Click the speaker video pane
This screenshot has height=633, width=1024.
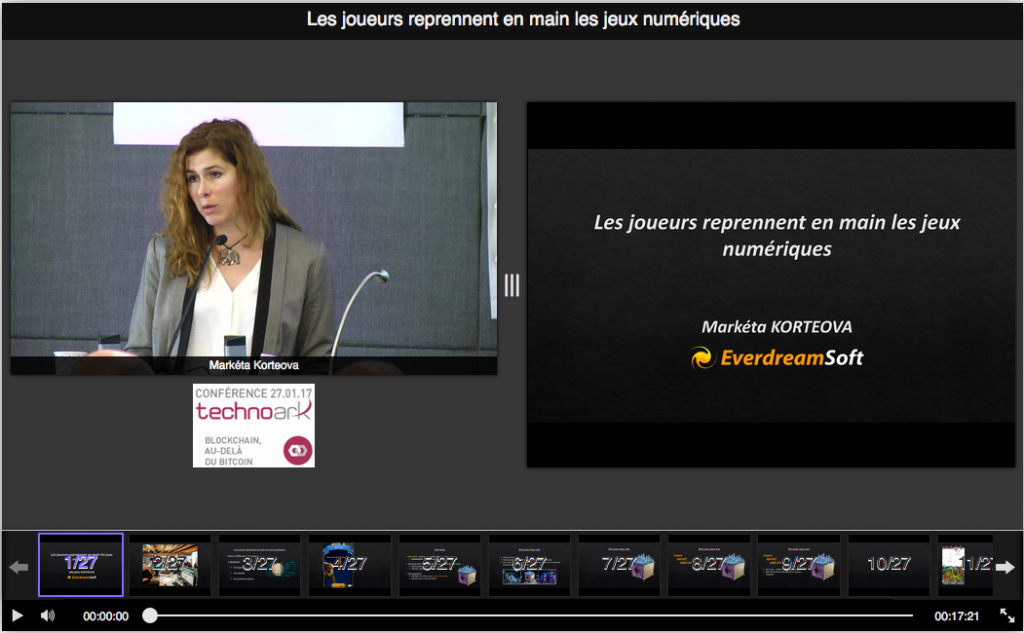pos(254,238)
